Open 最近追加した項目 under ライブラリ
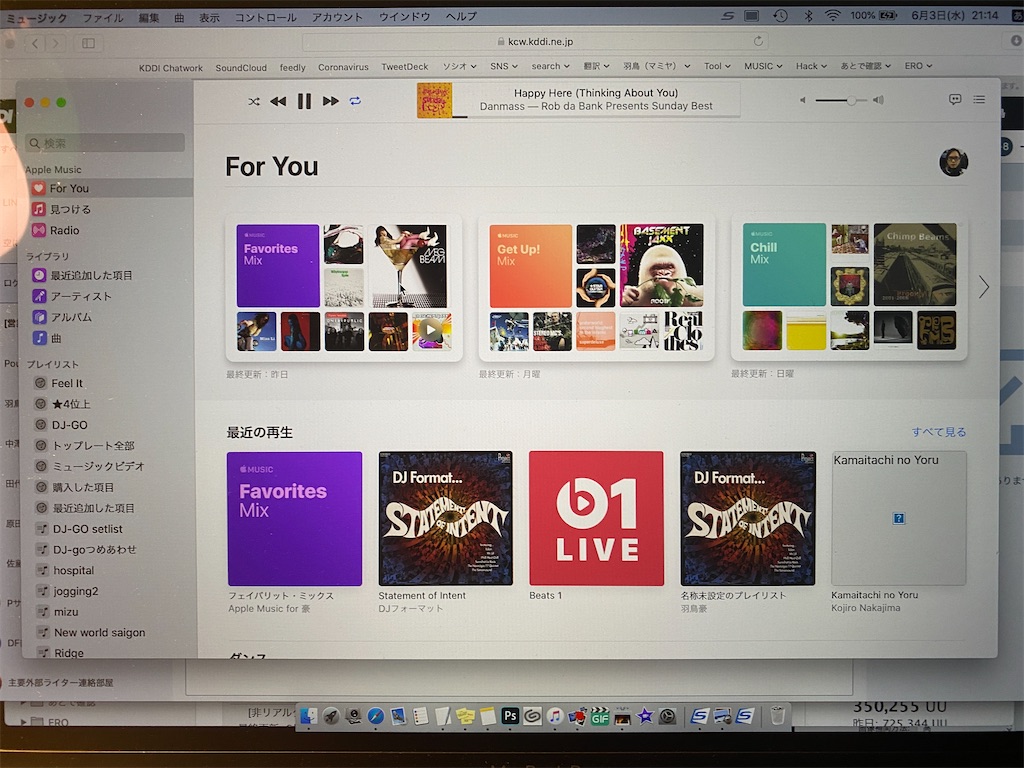This screenshot has height=768, width=1024. point(91,276)
